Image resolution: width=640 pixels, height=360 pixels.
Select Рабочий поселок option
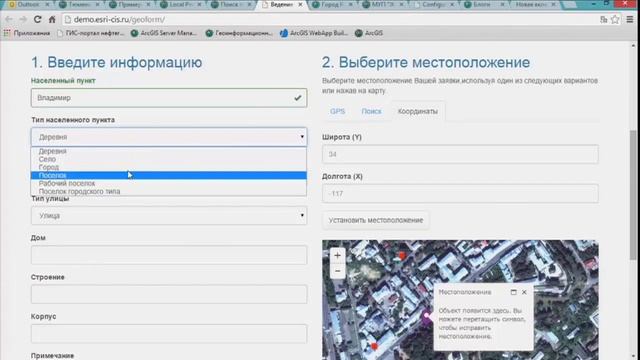(x=169, y=184)
